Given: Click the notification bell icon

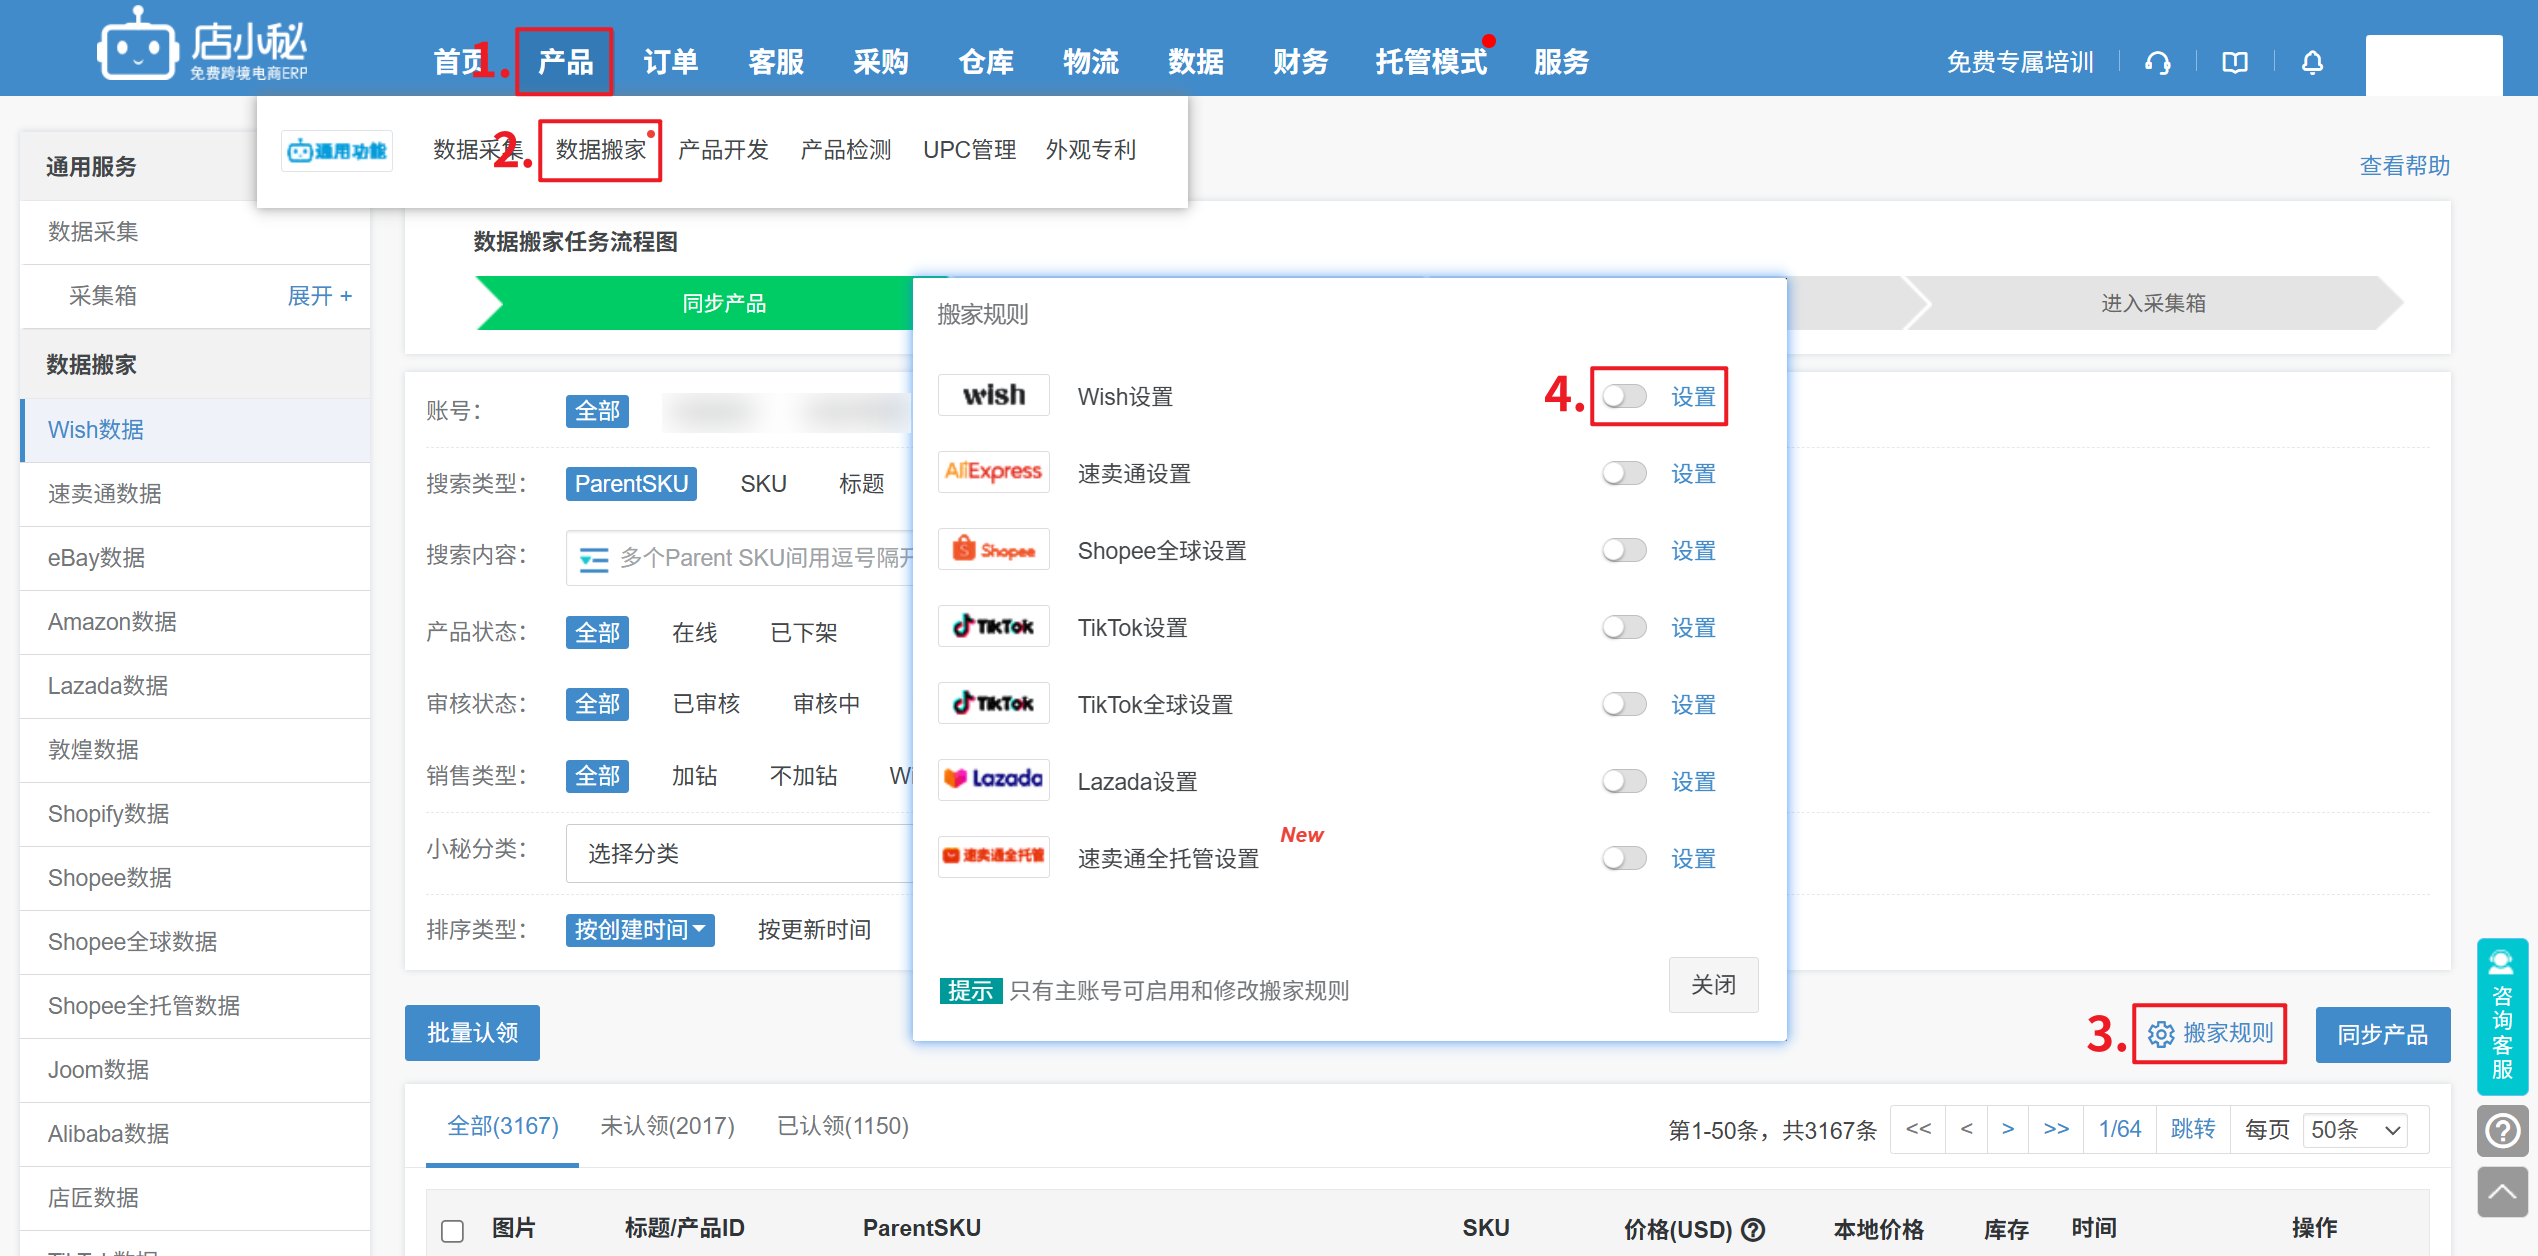Looking at the screenshot, I should (x=2312, y=63).
